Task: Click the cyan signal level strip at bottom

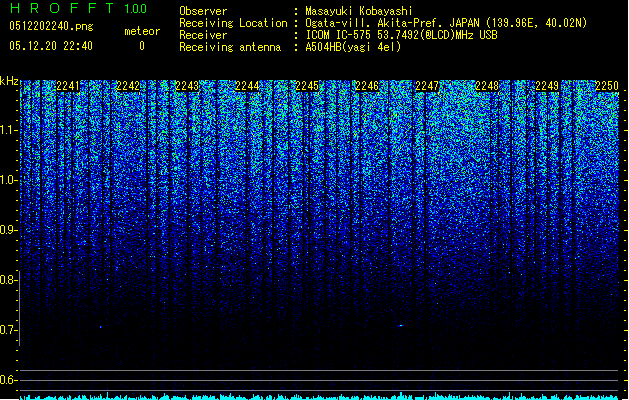Action: tap(319, 397)
